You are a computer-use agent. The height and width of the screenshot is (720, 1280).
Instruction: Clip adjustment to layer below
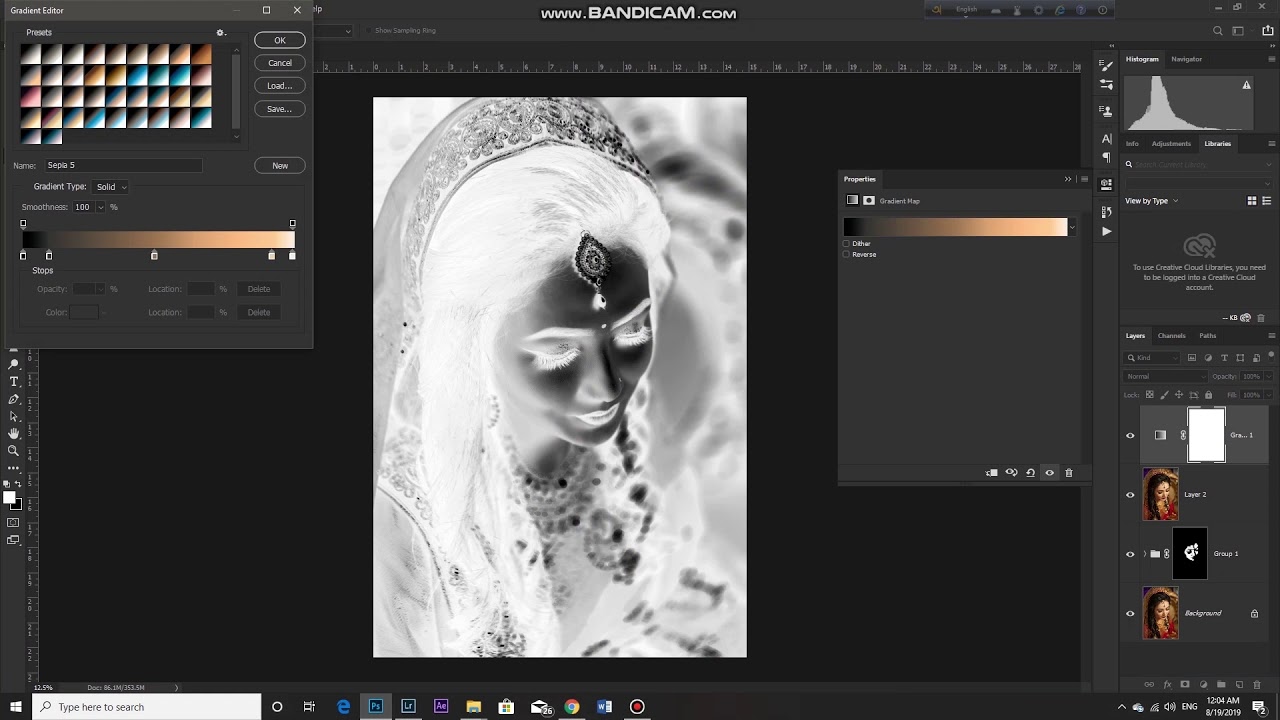click(991, 473)
